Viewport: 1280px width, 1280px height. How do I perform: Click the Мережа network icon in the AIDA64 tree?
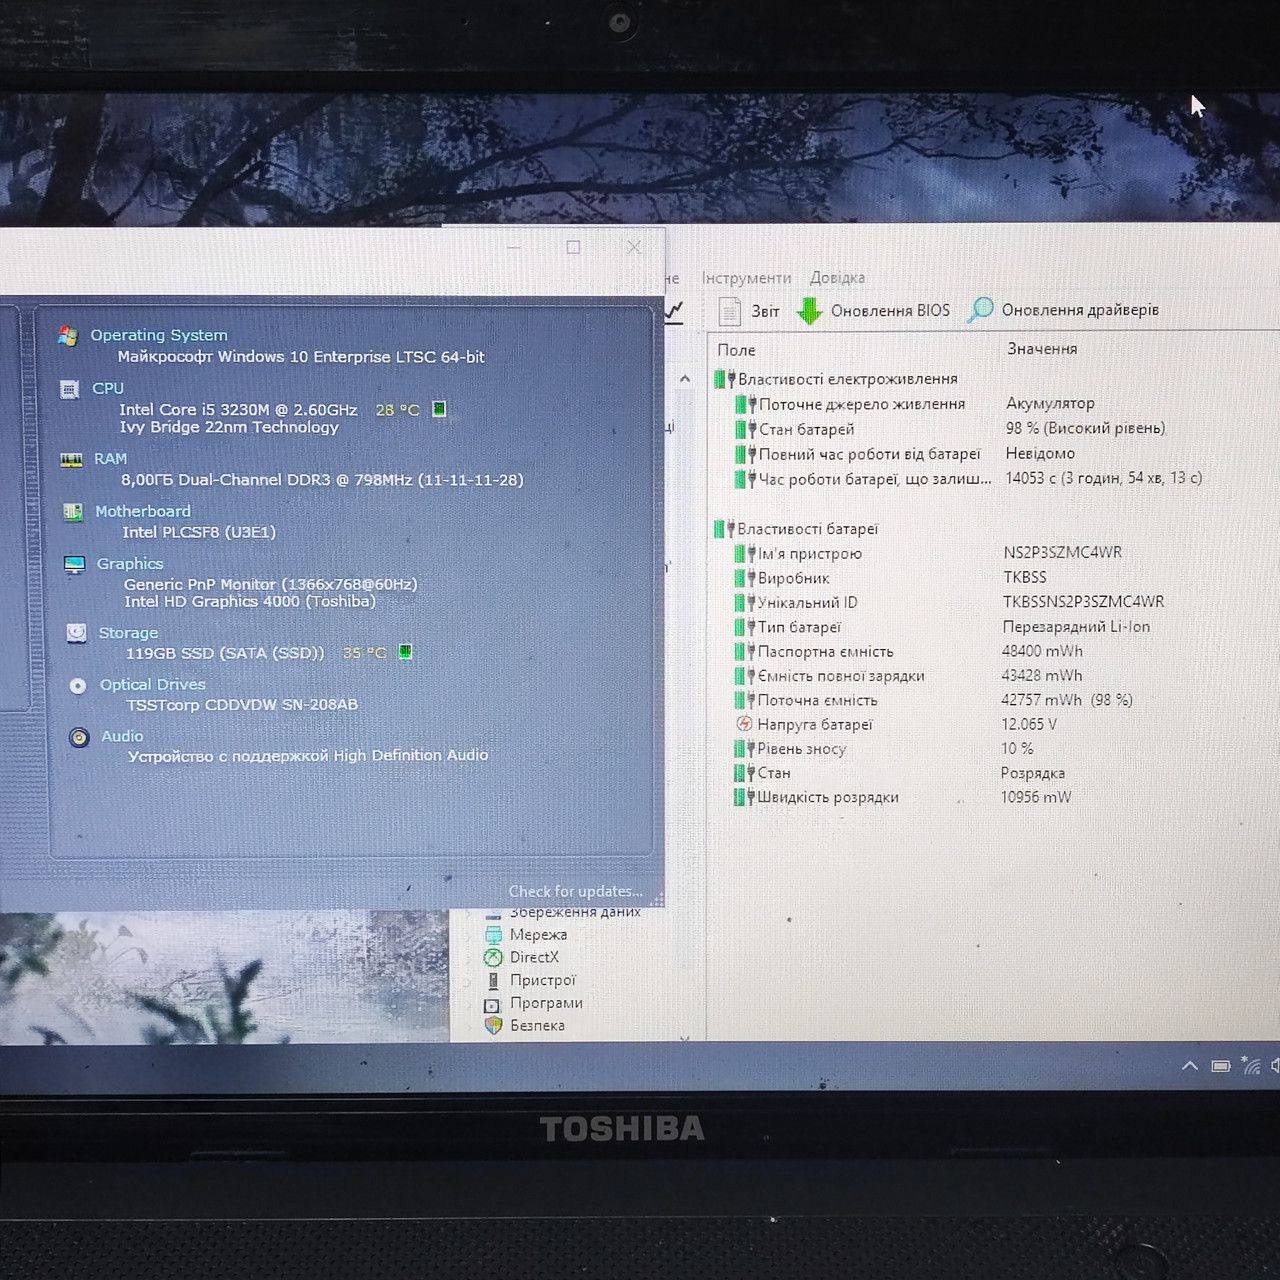click(493, 935)
